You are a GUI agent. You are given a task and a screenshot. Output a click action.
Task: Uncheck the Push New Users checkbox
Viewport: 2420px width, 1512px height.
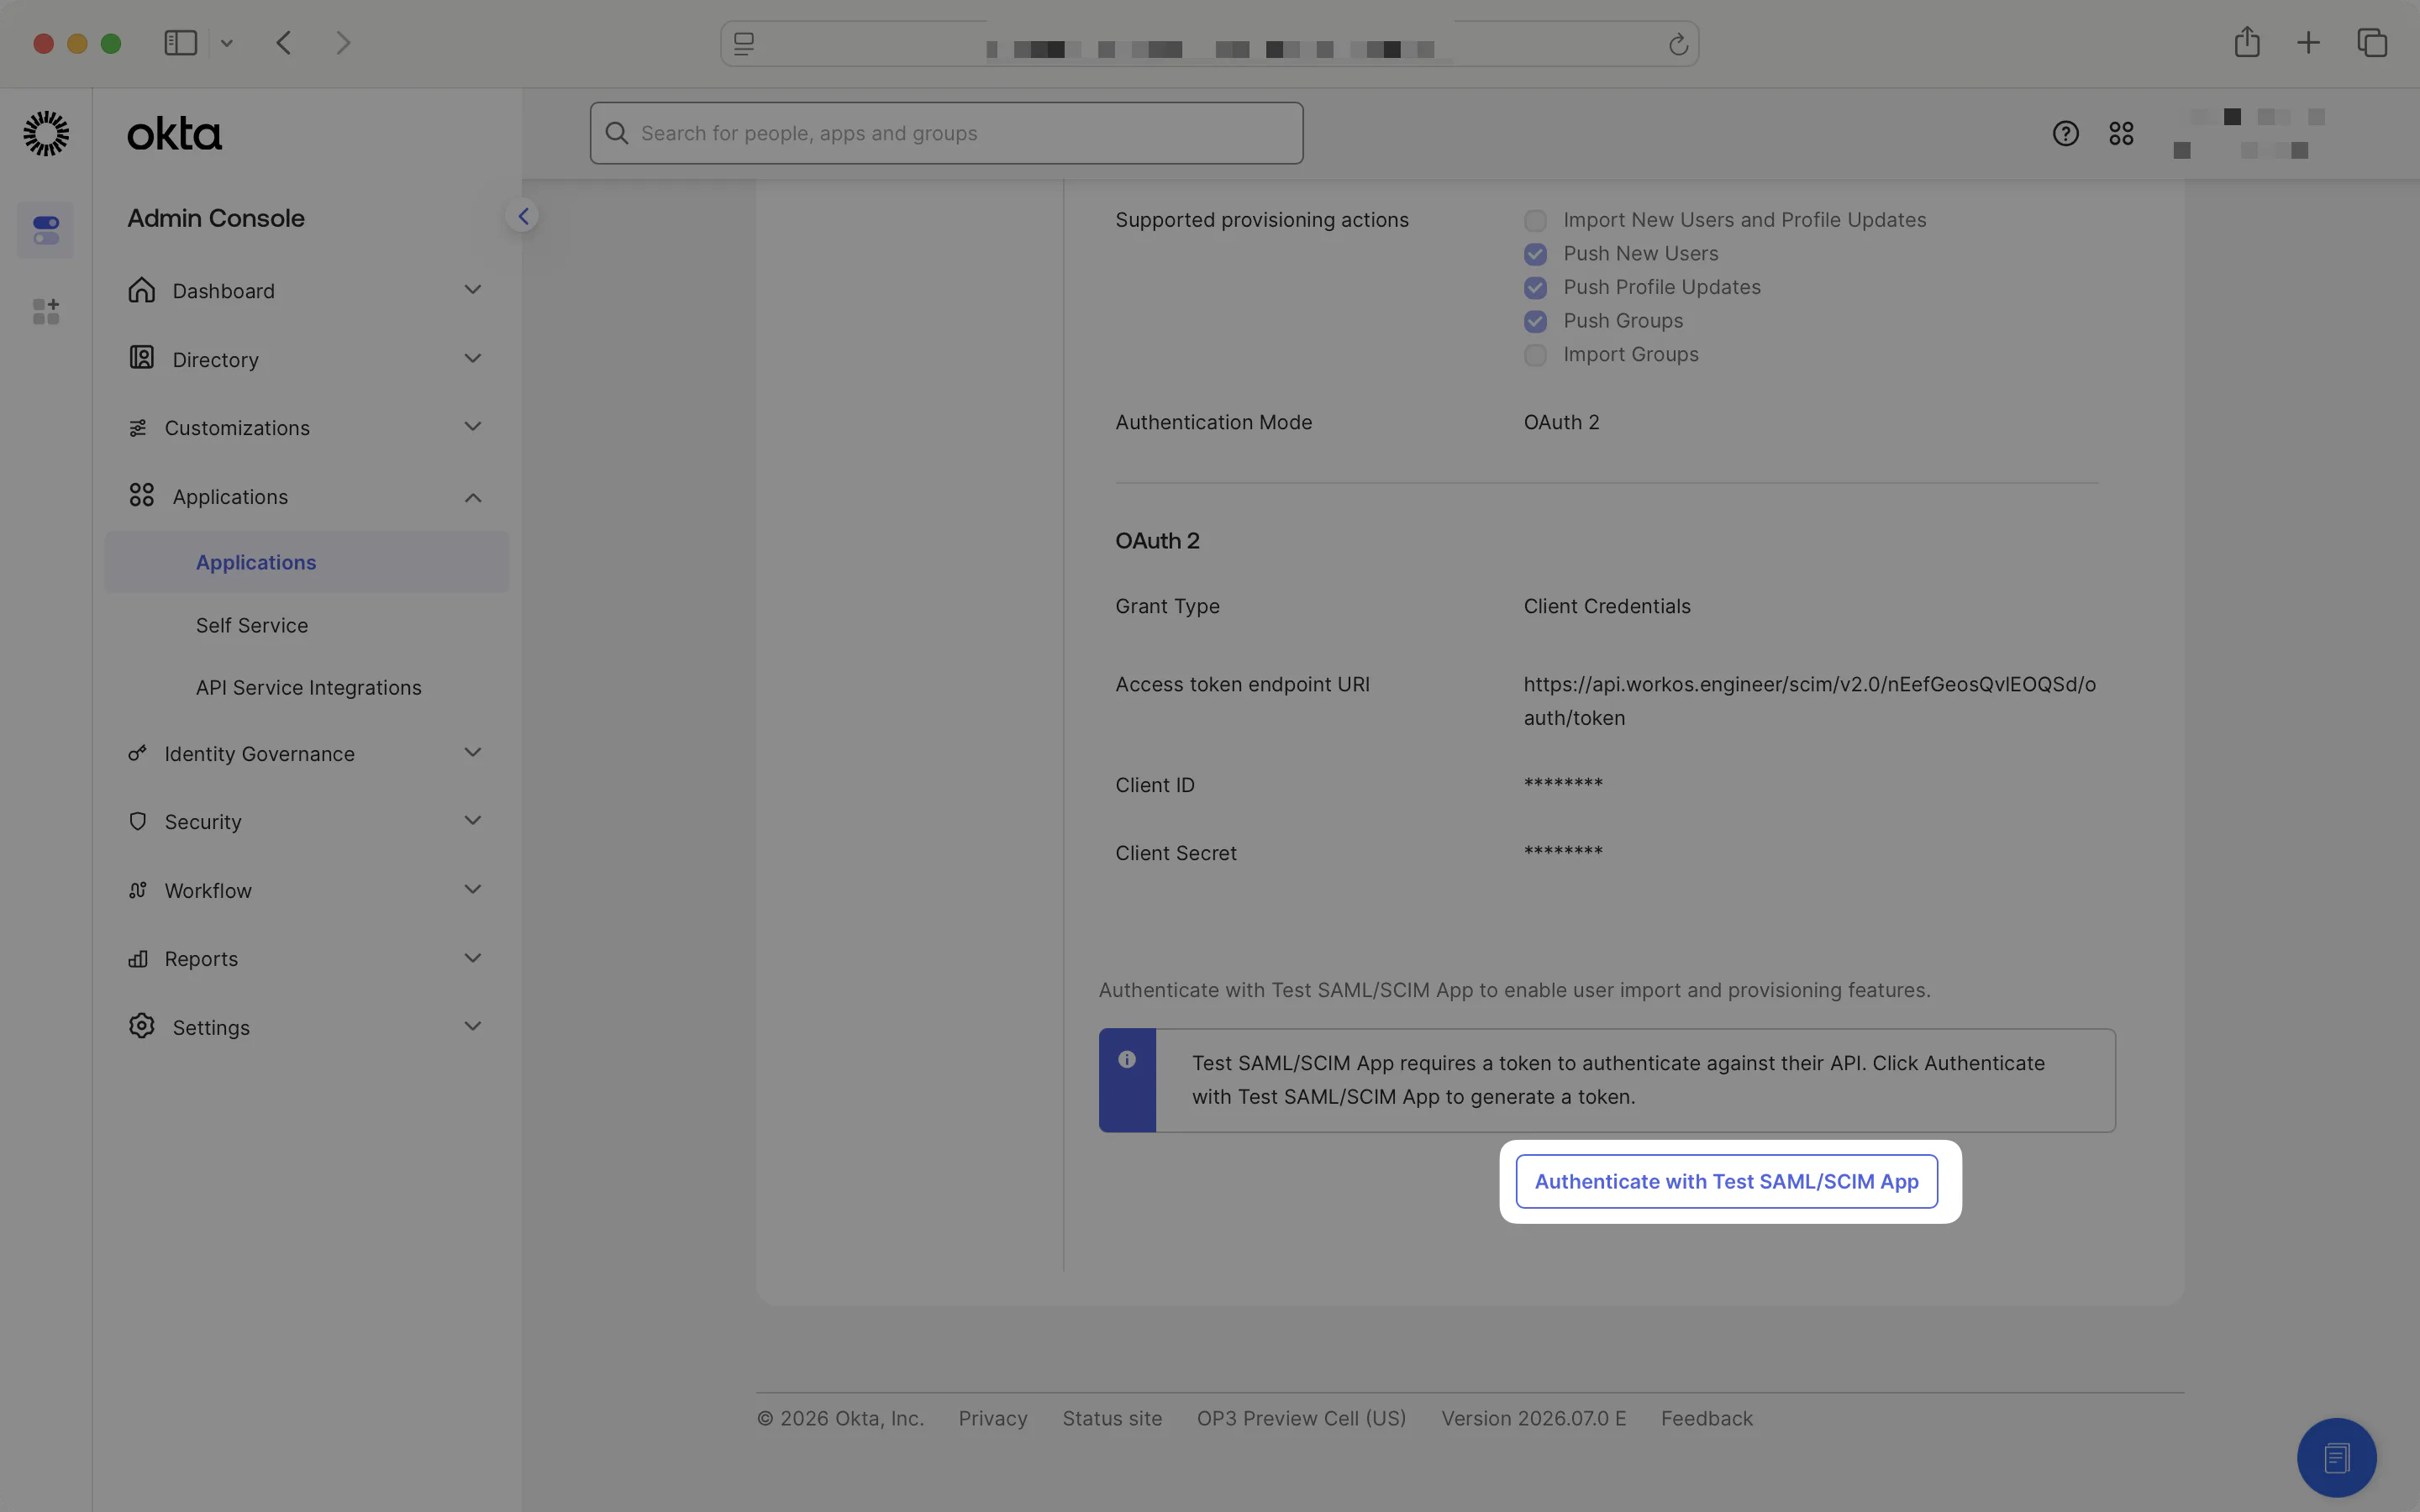pos(1535,254)
